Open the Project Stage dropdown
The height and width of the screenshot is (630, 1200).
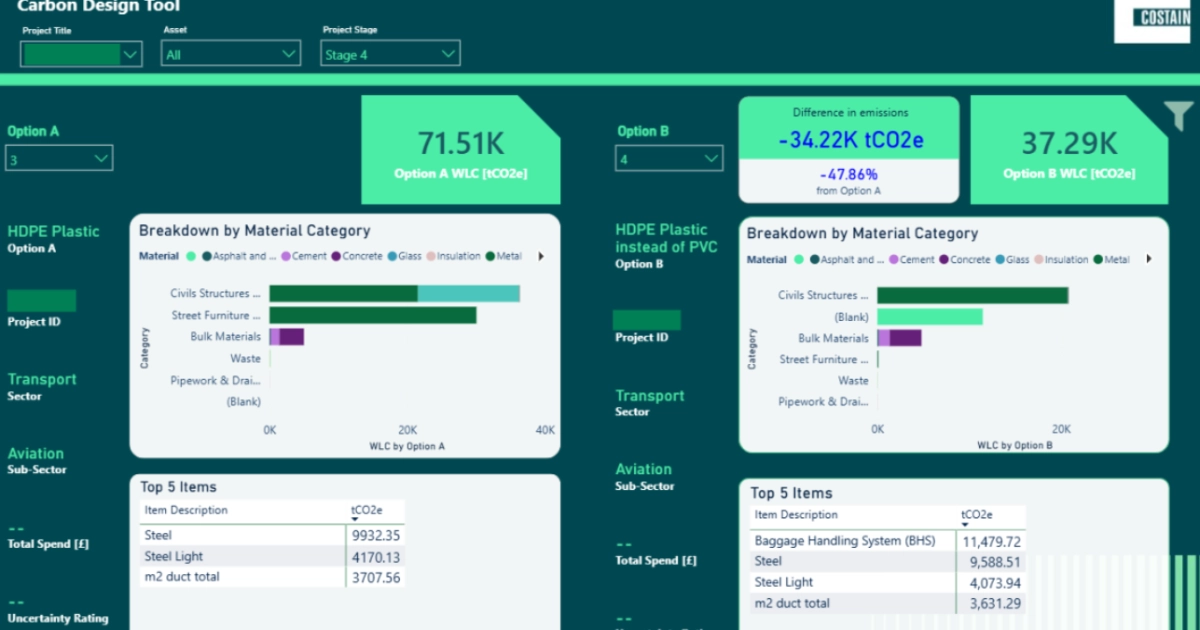(448, 53)
